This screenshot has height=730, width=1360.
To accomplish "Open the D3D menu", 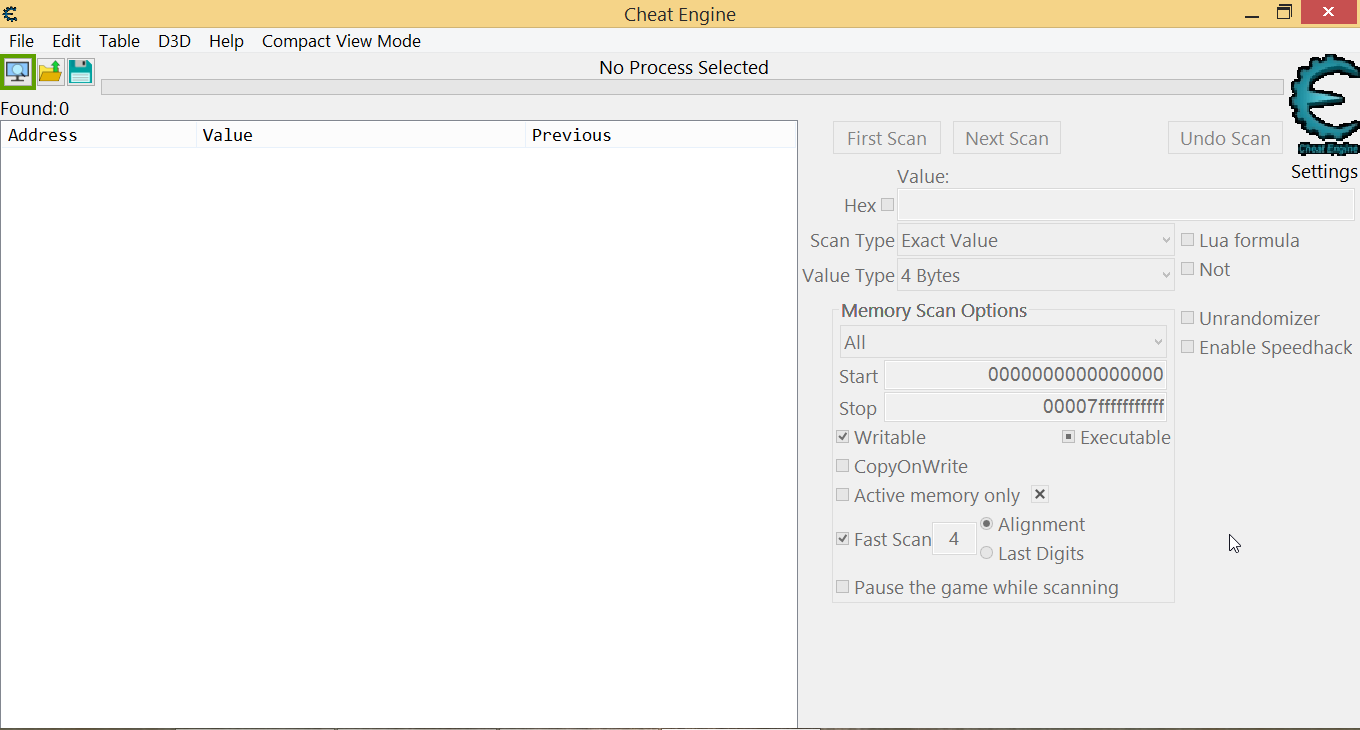I will (174, 41).
